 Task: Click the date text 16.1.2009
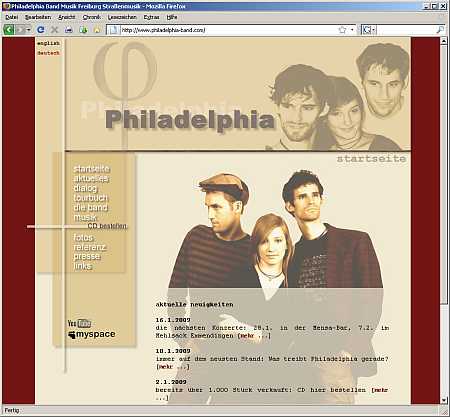(x=173, y=320)
